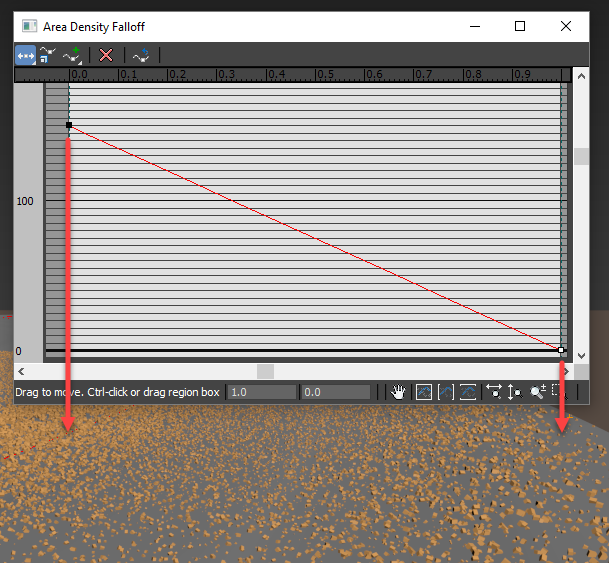Select the Scale point tool
Viewport: 609px width, 563px height.
coord(47,55)
